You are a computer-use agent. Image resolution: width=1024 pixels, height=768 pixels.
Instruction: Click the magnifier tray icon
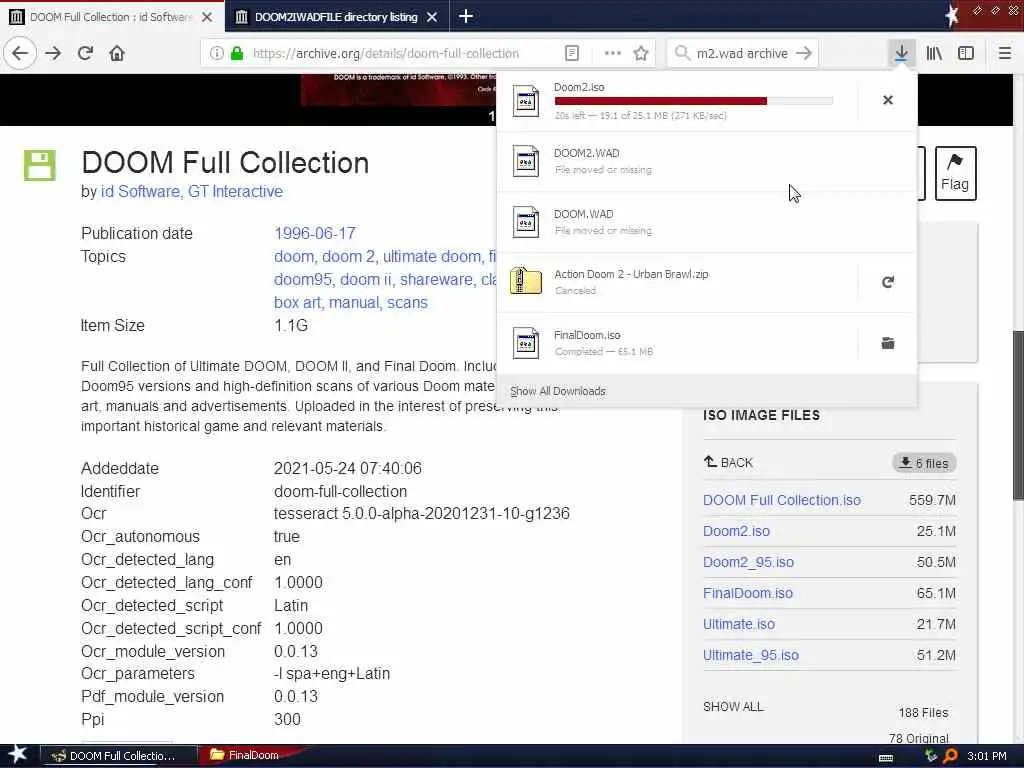coord(950,756)
